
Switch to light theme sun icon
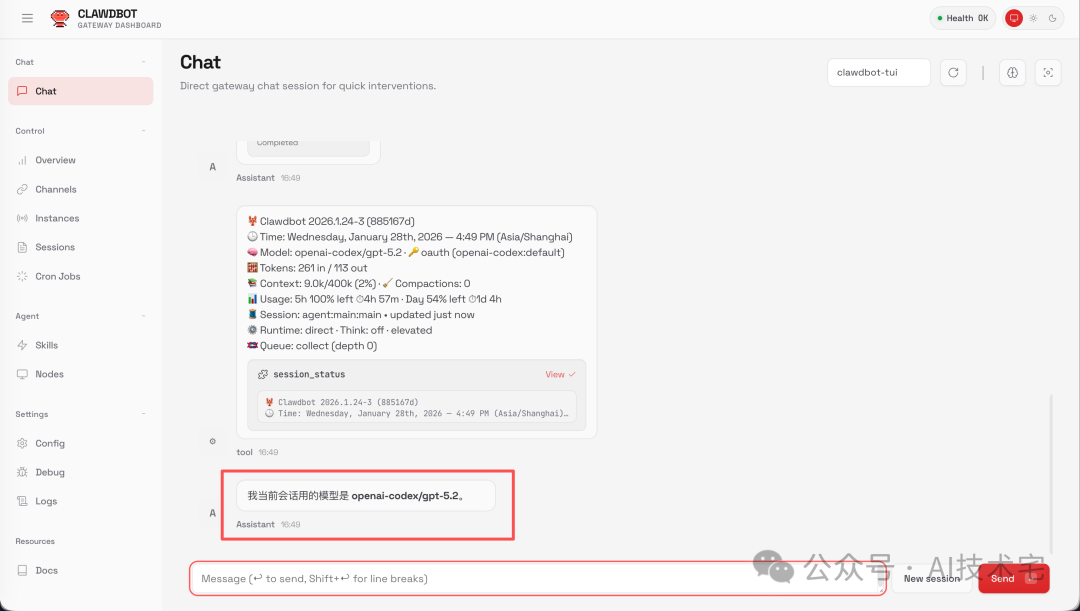point(1033,19)
